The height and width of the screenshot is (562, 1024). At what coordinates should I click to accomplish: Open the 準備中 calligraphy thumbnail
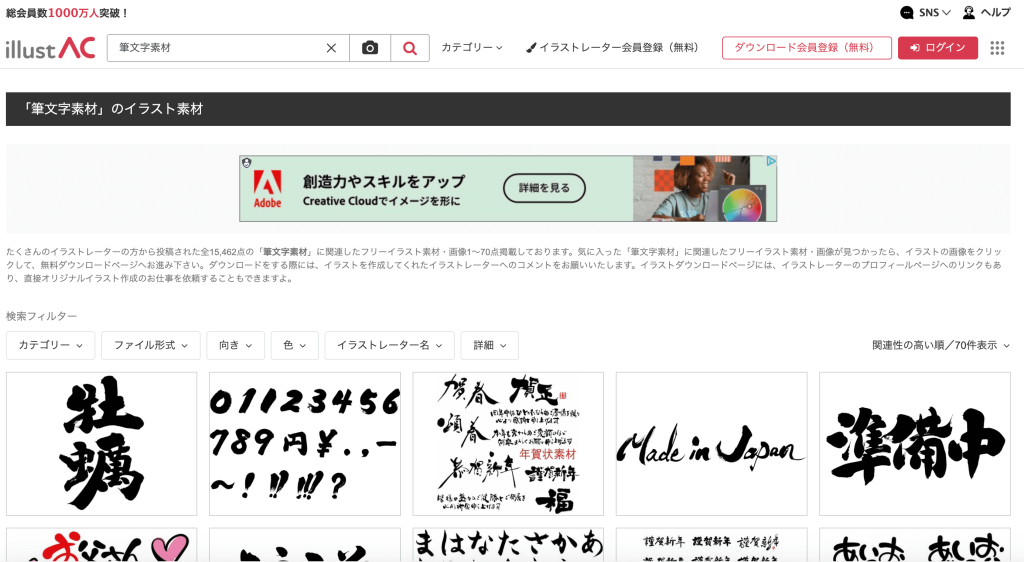[915, 444]
